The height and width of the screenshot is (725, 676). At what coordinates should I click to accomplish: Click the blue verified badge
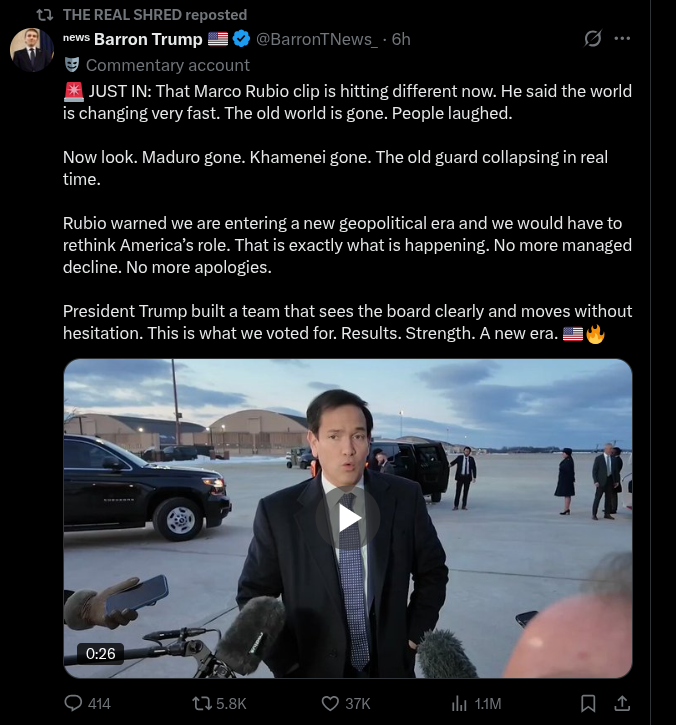pos(242,39)
